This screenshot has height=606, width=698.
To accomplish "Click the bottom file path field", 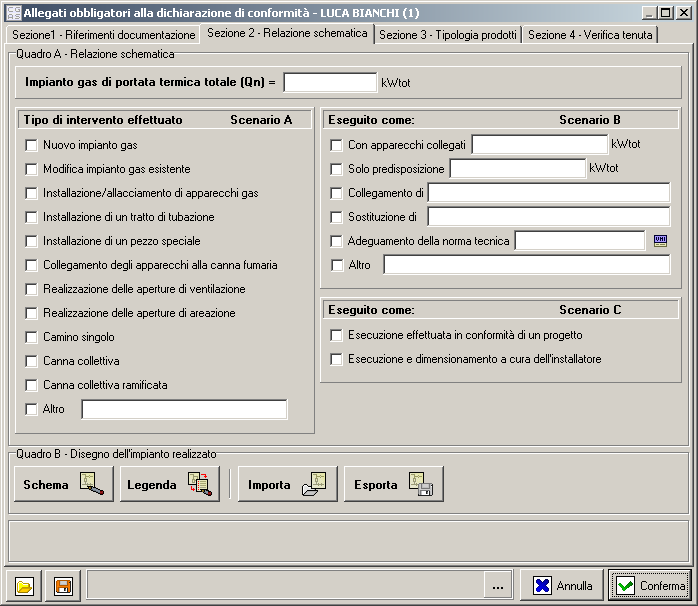I will pyautogui.click(x=286, y=586).
